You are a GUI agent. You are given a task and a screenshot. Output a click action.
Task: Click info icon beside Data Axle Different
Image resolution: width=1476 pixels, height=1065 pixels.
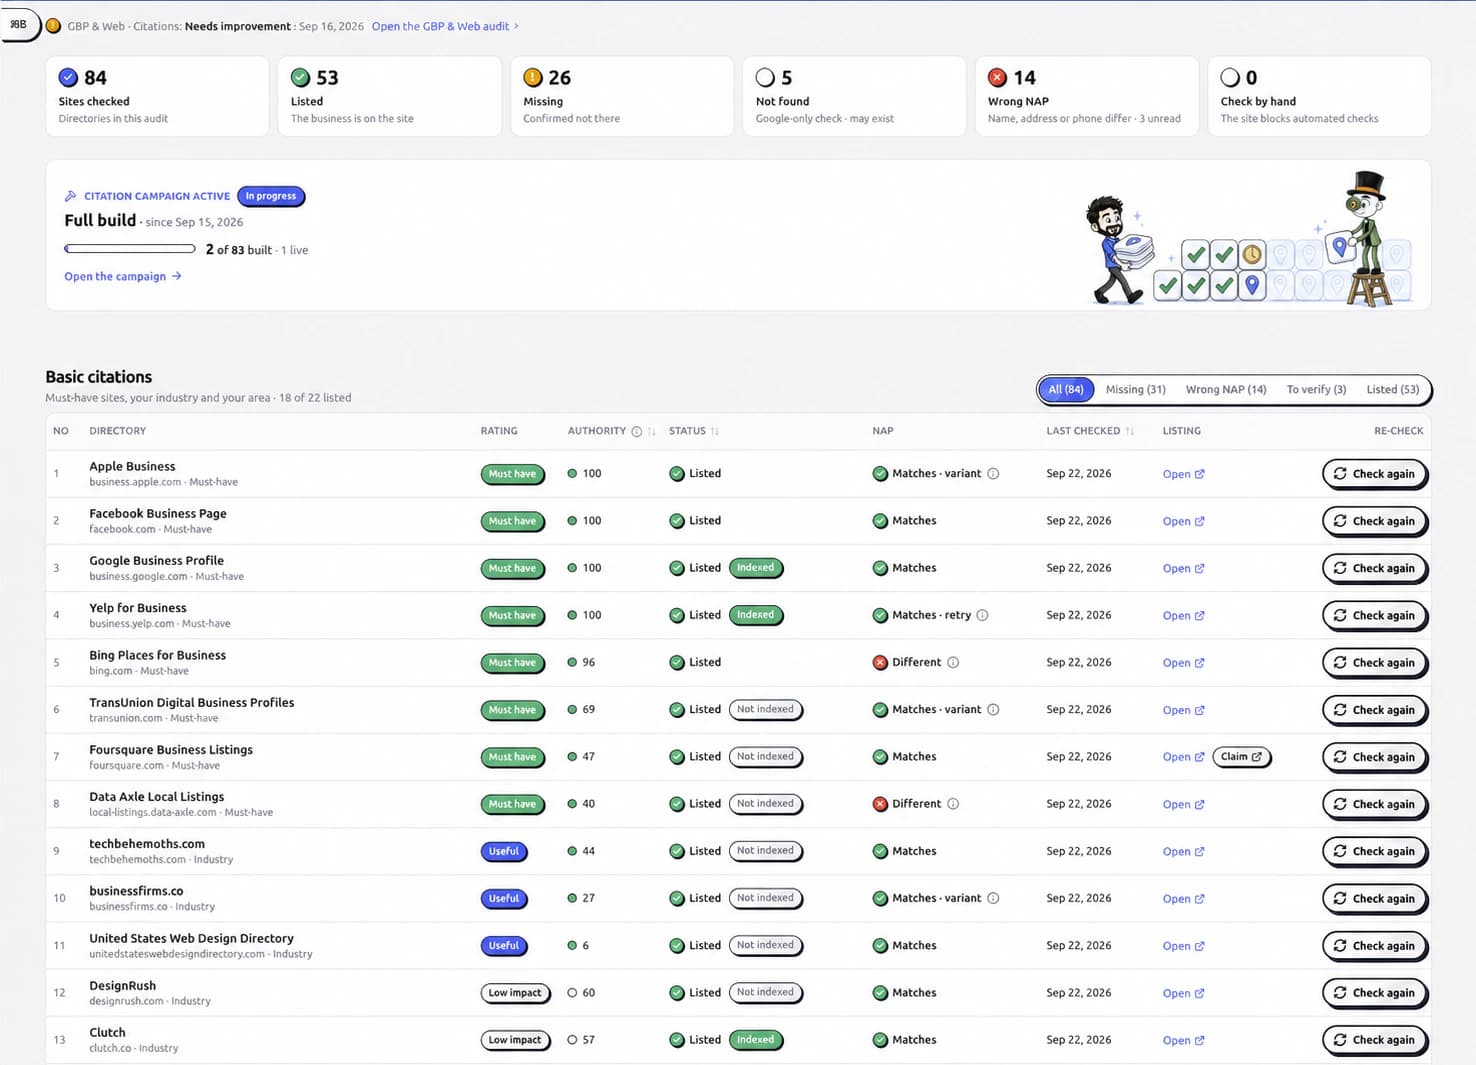pos(953,804)
